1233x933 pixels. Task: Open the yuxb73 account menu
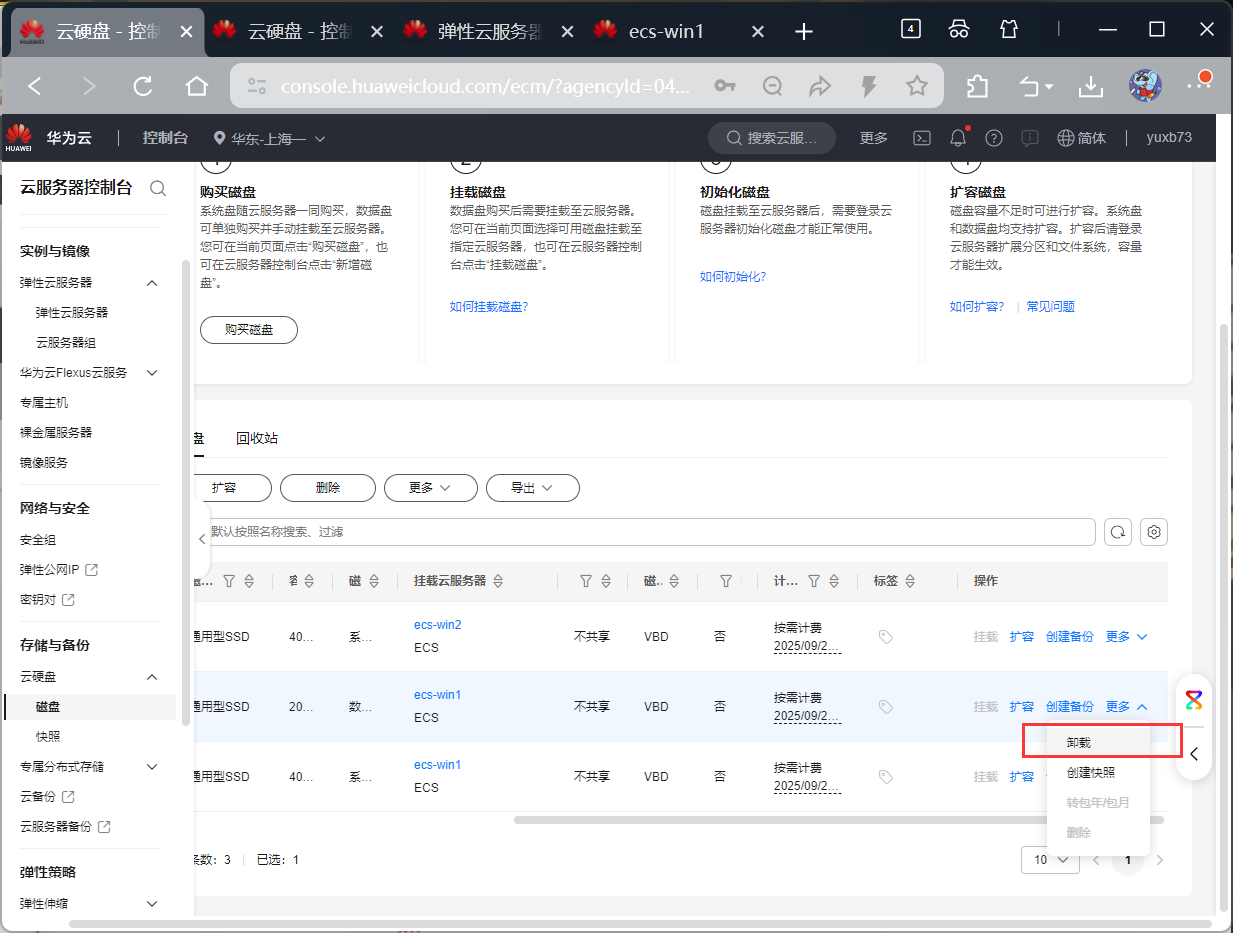point(1169,138)
